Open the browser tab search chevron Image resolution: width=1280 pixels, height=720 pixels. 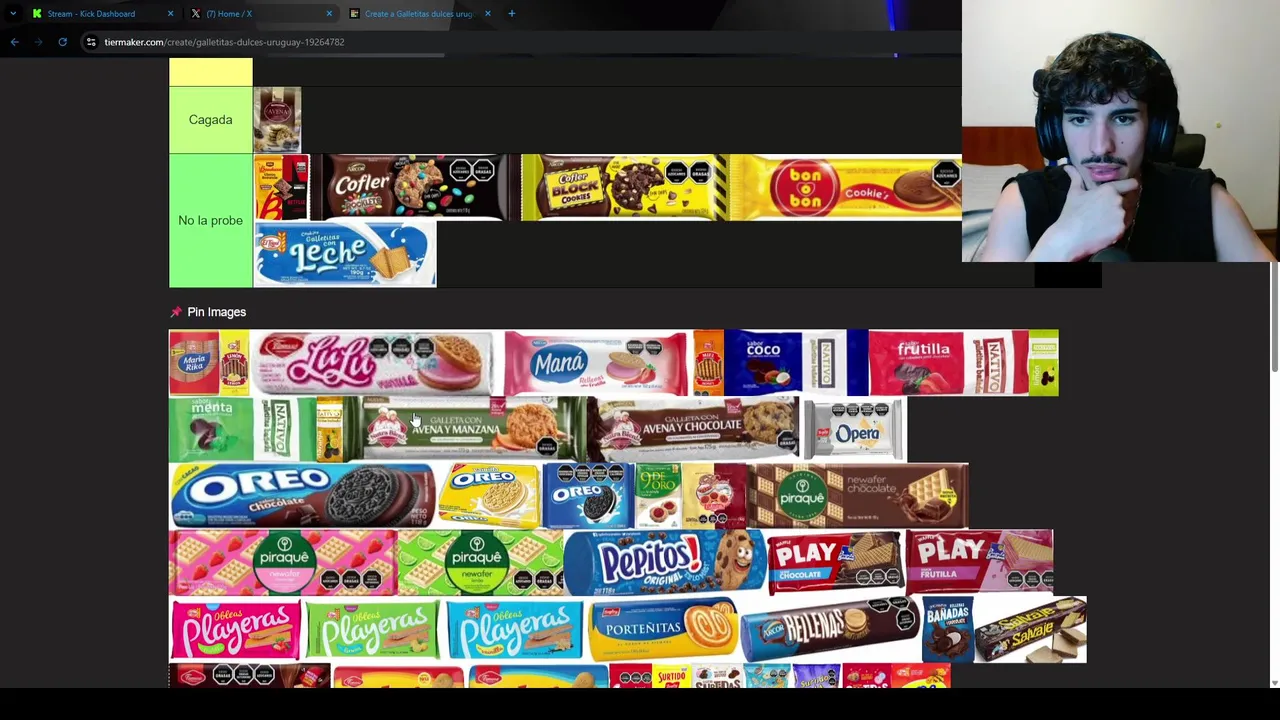(13, 13)
